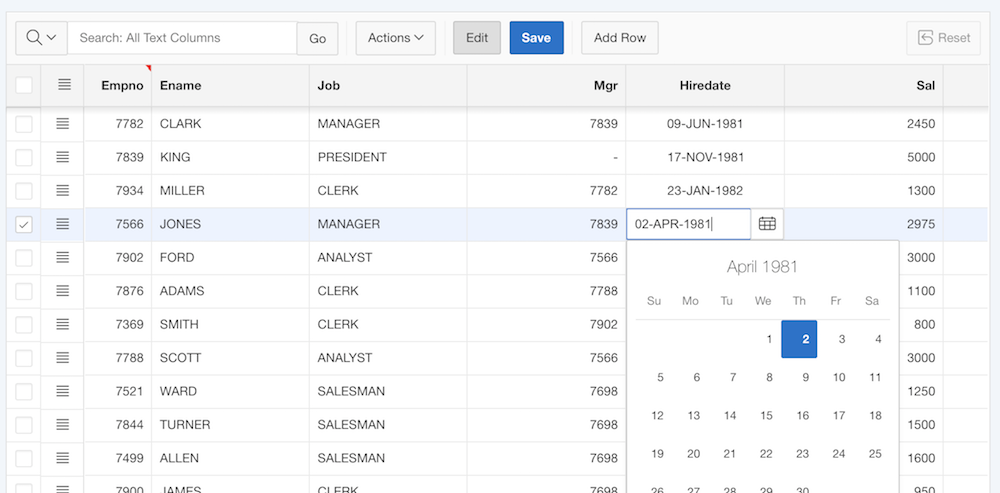
Task: Pick April 15 in the calendar
Action: click(x=766, y=415)
